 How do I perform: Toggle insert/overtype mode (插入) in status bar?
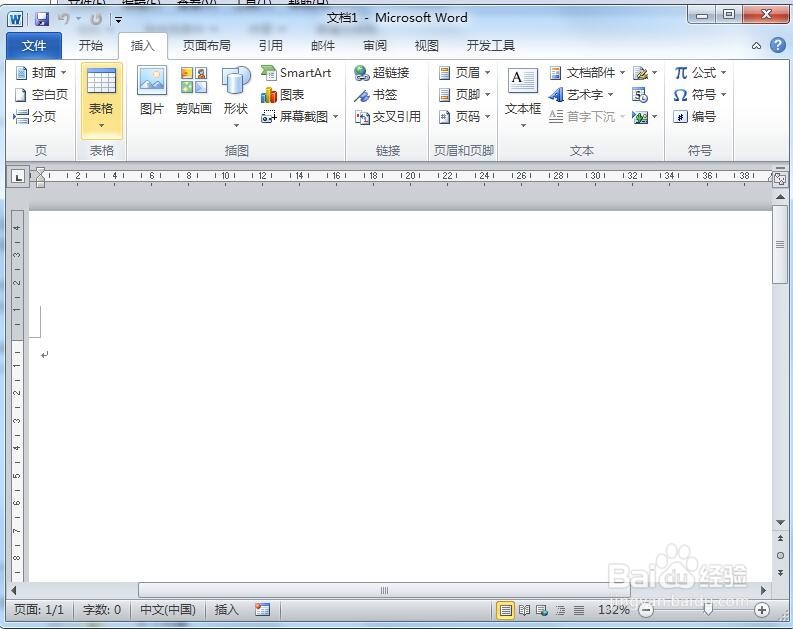coord(226,609)
